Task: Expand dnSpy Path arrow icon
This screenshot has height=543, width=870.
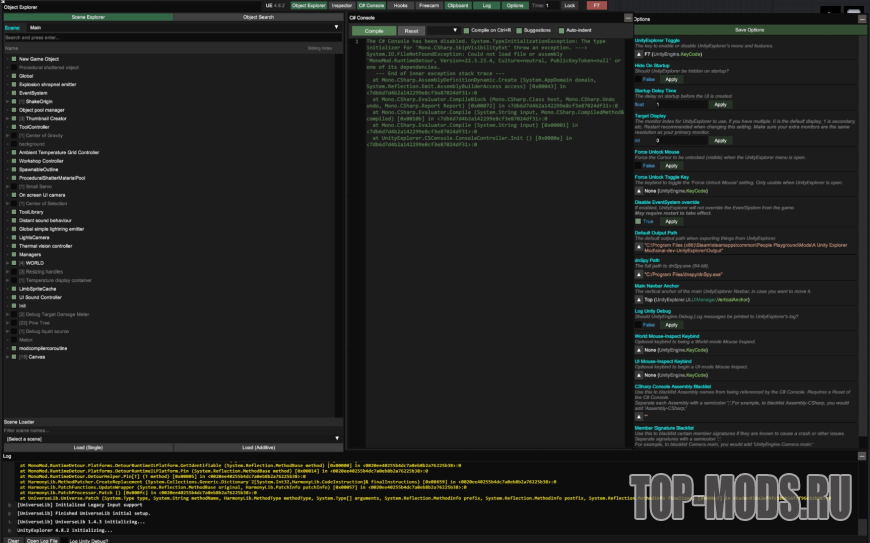Action: click(x=639, y=275)
